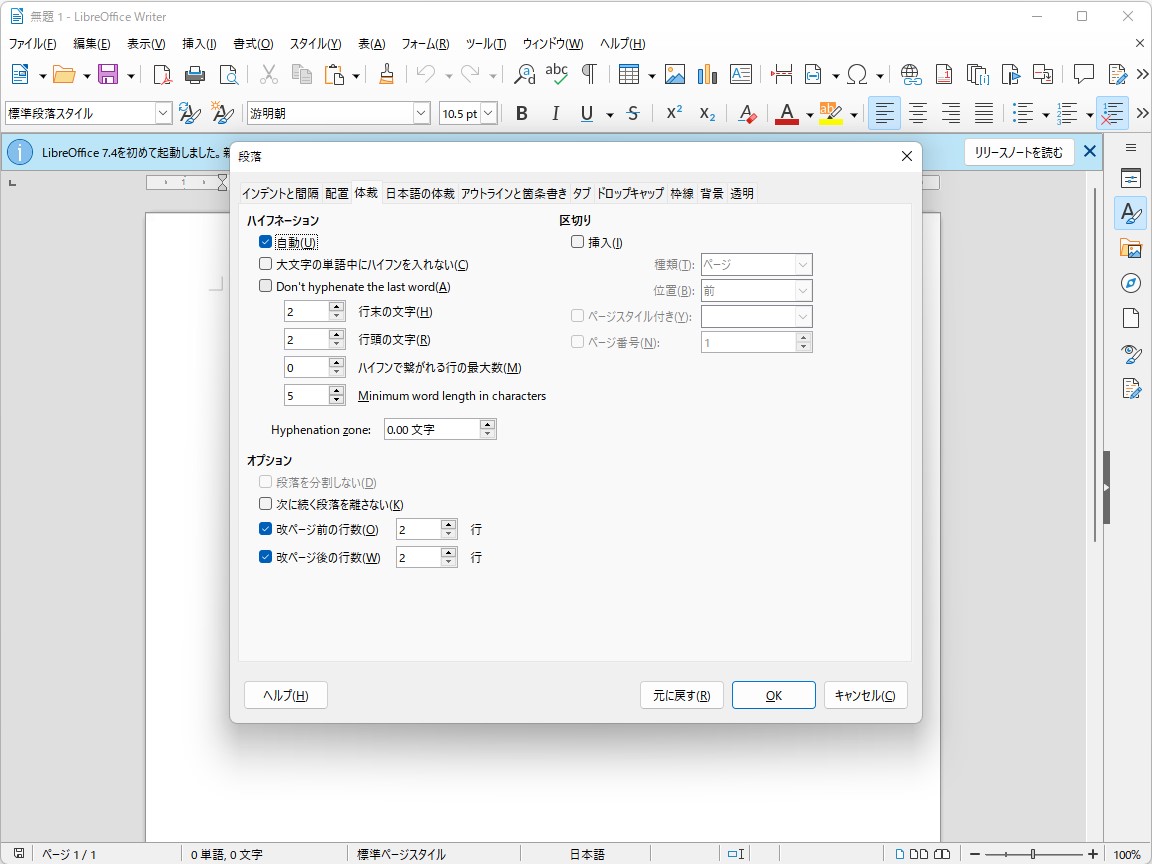Click リリースノートを読む button
Viewport: 1152px width, 864px height.
[x=1019, y=152]
